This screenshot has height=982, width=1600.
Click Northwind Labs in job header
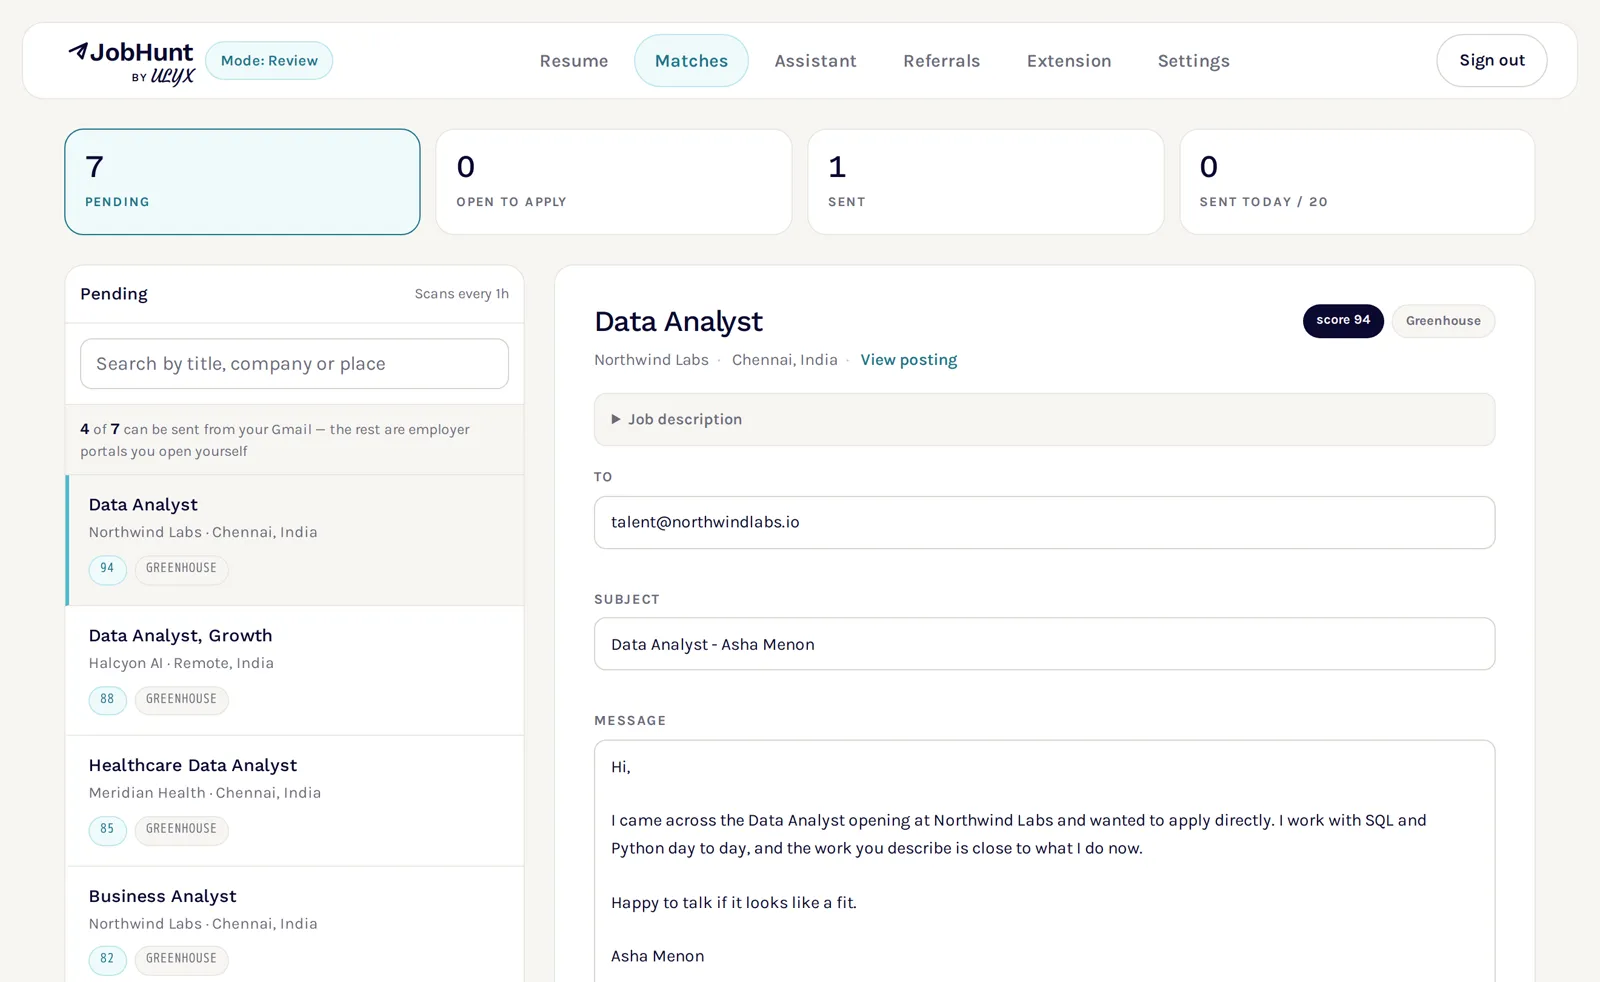[651, 360]
